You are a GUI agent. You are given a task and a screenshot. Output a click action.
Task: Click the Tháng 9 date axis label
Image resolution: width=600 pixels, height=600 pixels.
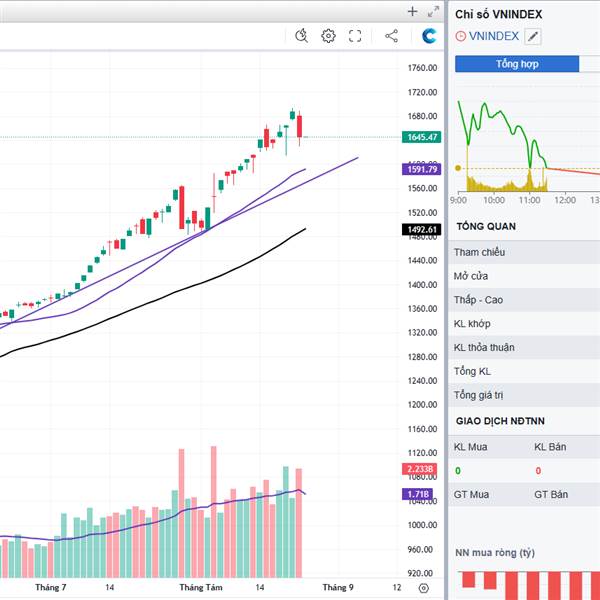338,587
